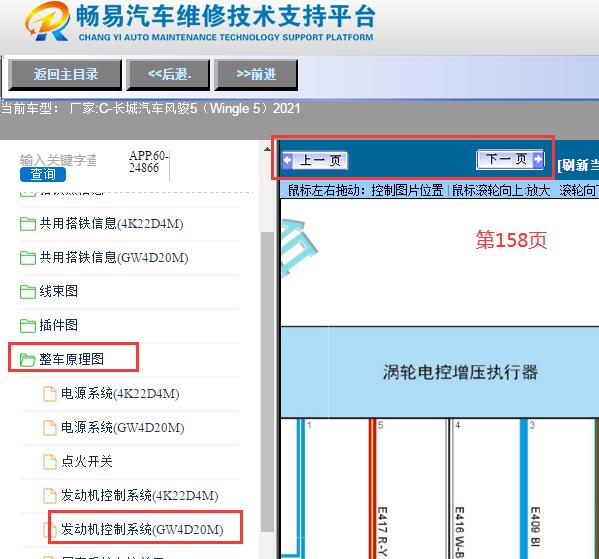Collapse the open 整车原理图 folder icon
The height and width of the screenshot is (559, 599).
pyautogui.click(x=28, y=360)
